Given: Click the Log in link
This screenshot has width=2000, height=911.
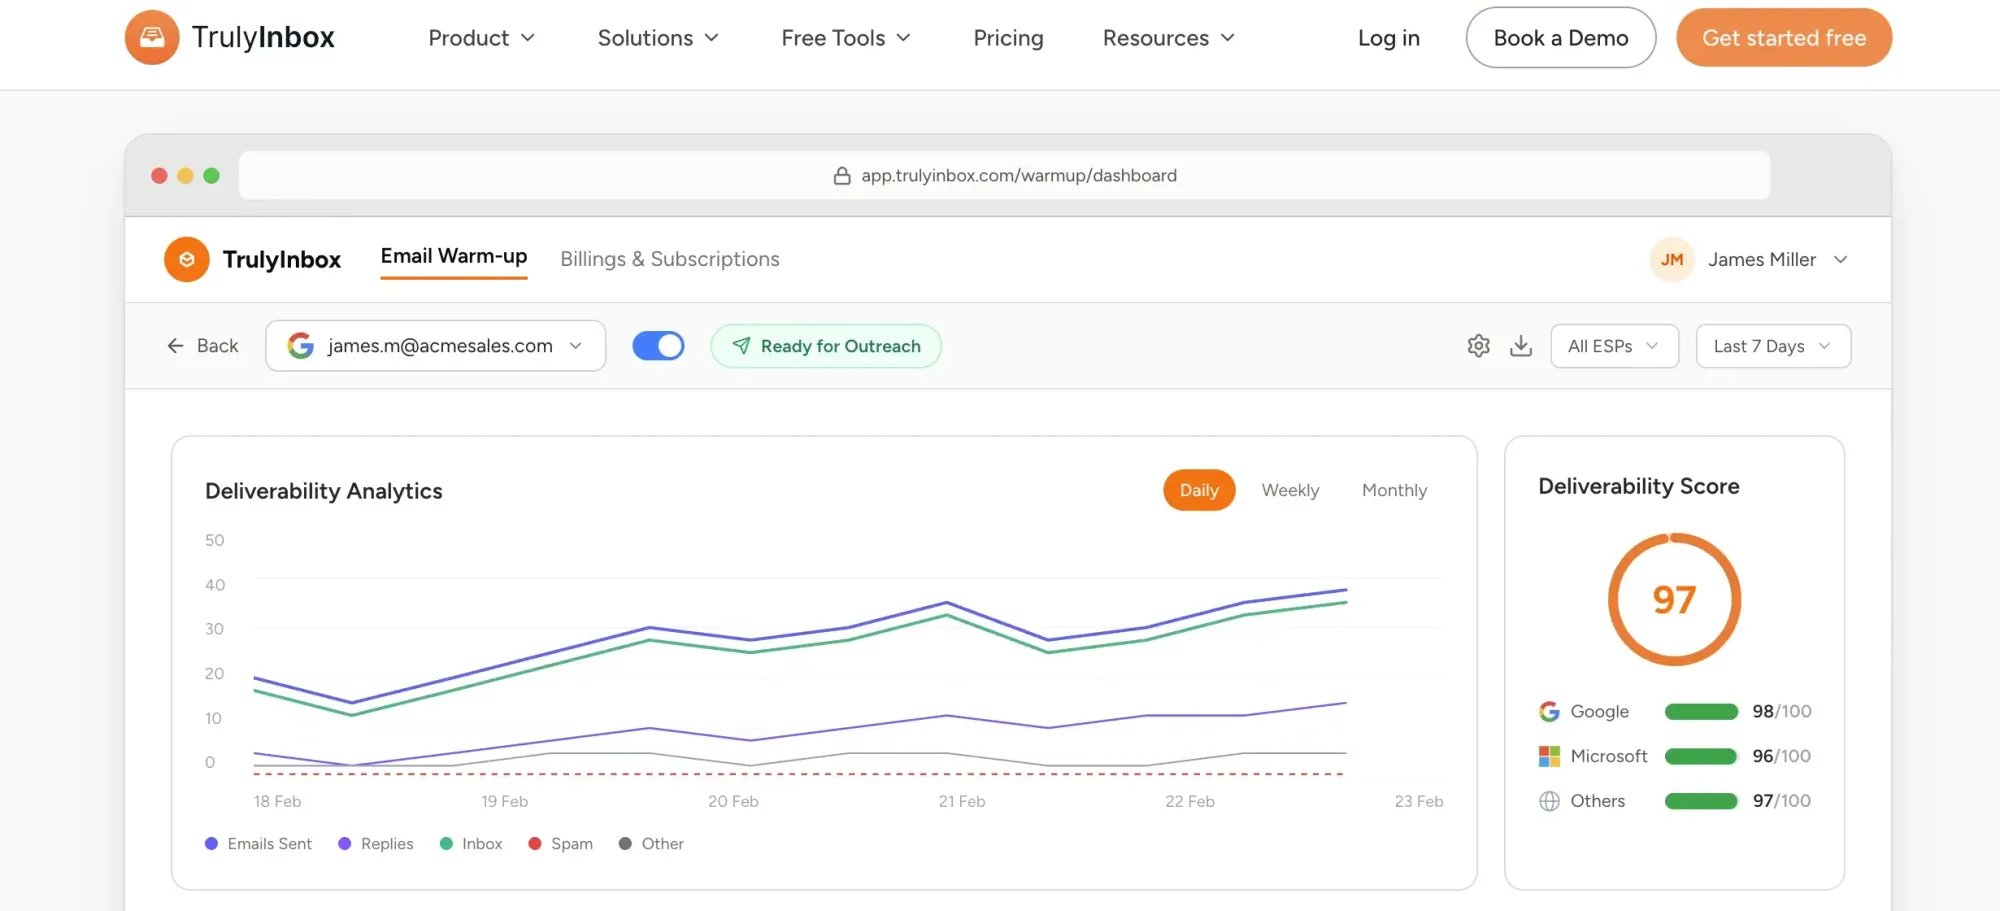Looking at the screenshot, I should 1388,38.
